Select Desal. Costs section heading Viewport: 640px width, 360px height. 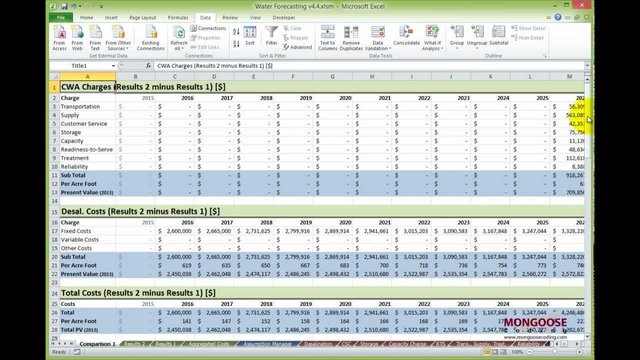[x=140, y=211]
